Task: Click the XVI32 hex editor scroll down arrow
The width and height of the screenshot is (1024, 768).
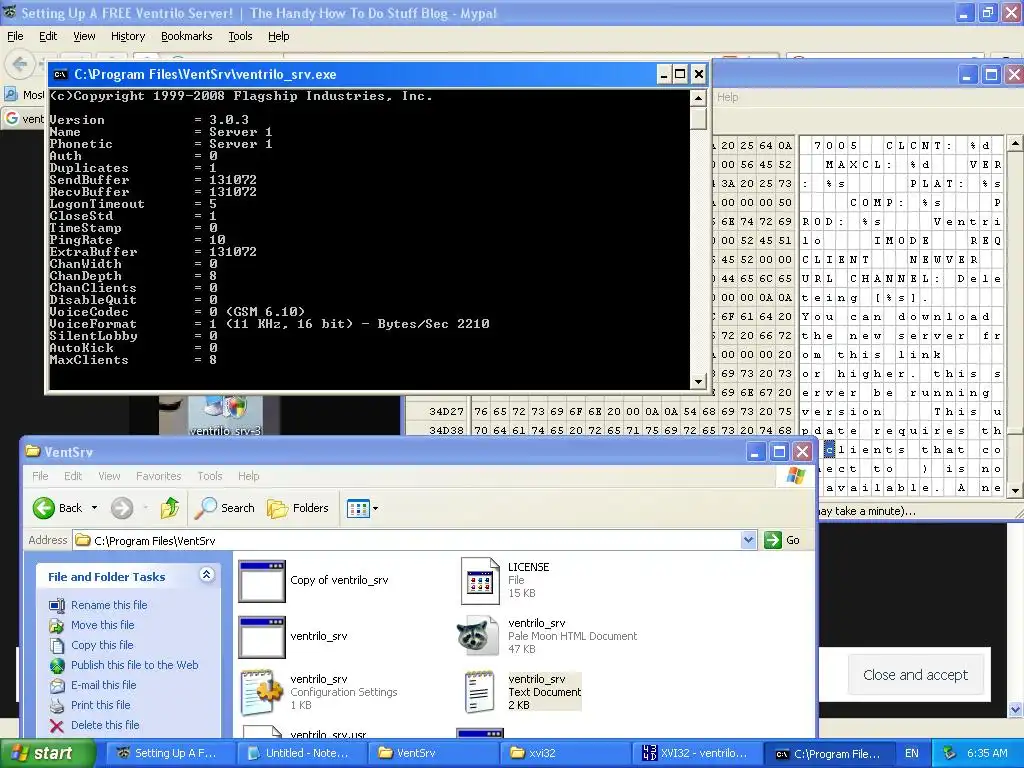Action: click(x=1015, y=490)
